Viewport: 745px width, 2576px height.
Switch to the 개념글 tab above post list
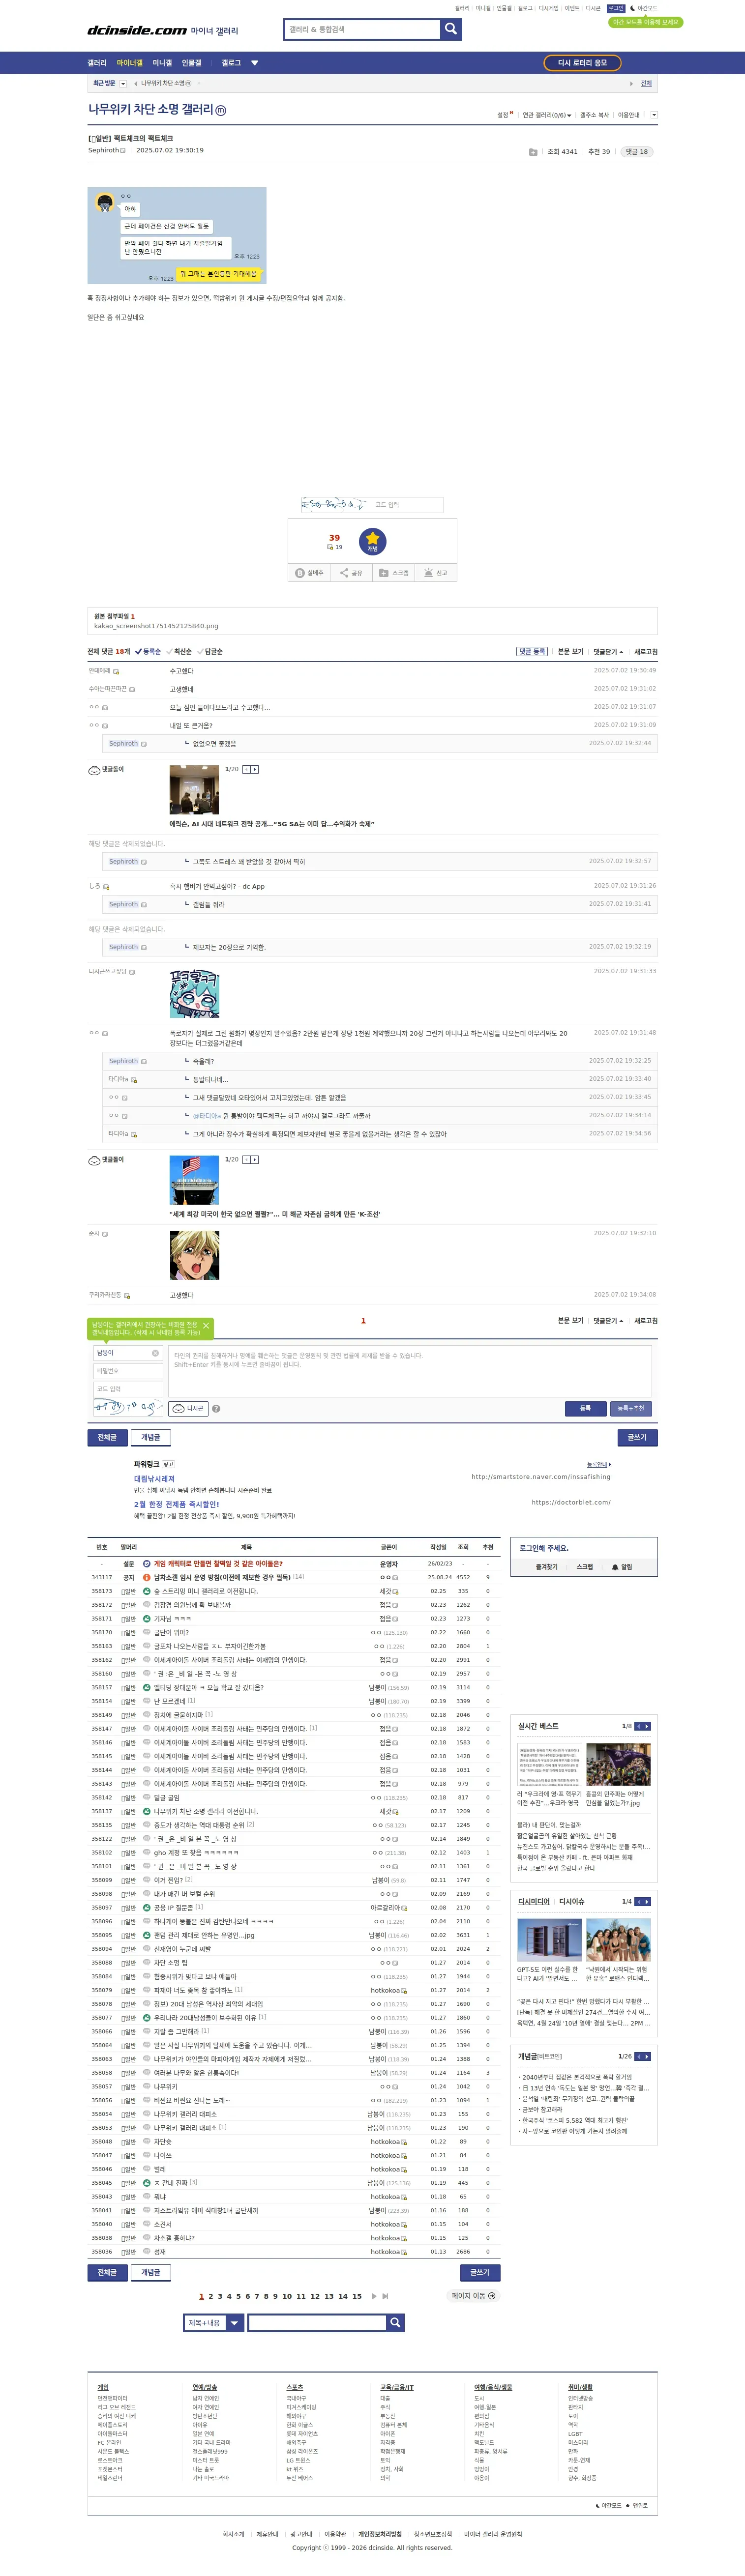tap(151, 1437)
